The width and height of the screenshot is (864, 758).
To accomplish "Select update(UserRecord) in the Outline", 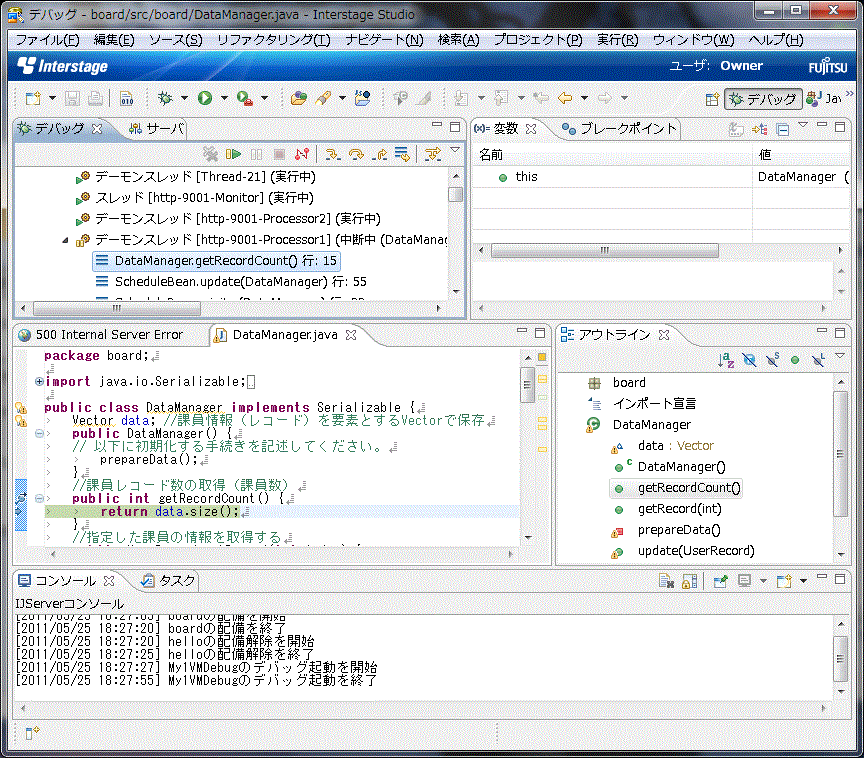I will pyautogui.click(x=696, y=551).
